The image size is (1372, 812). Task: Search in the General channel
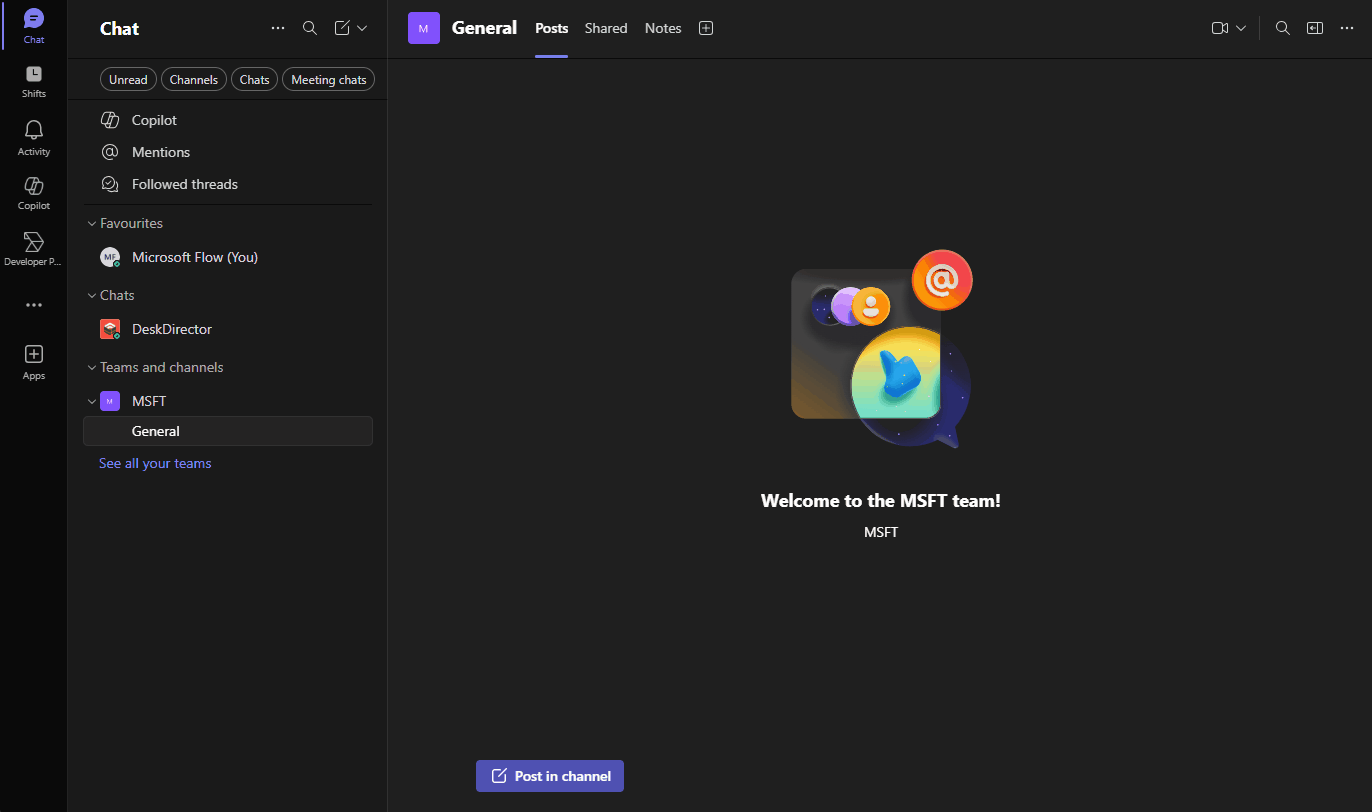click(1283, 28)
